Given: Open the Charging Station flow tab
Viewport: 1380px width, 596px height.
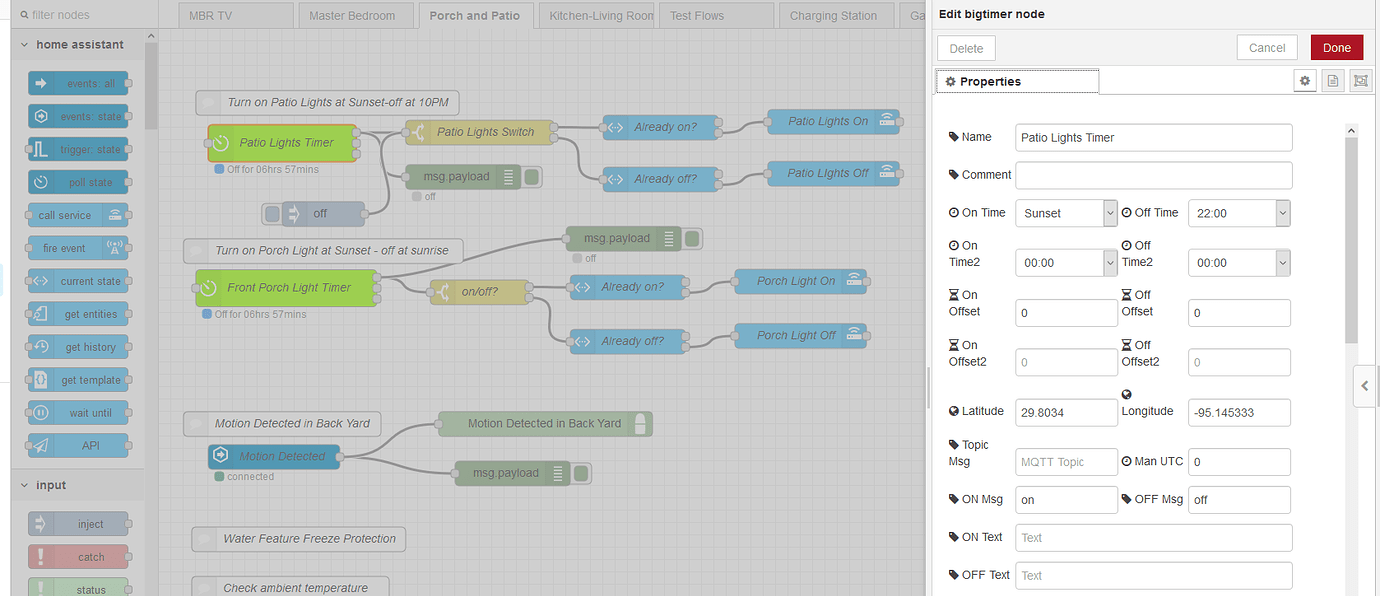Looking at the screenshot, I should pos(836,15).
